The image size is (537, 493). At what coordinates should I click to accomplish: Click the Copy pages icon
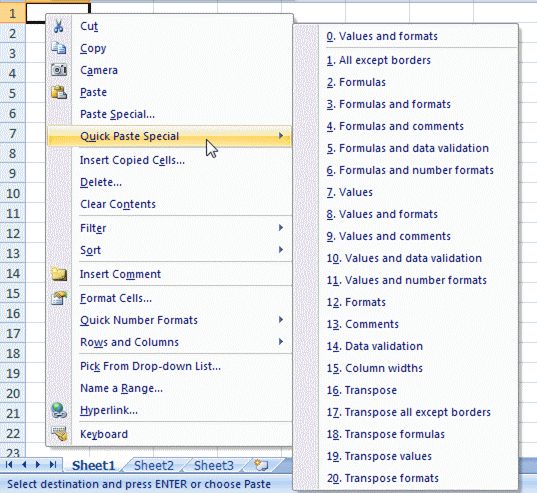(59, 48)
